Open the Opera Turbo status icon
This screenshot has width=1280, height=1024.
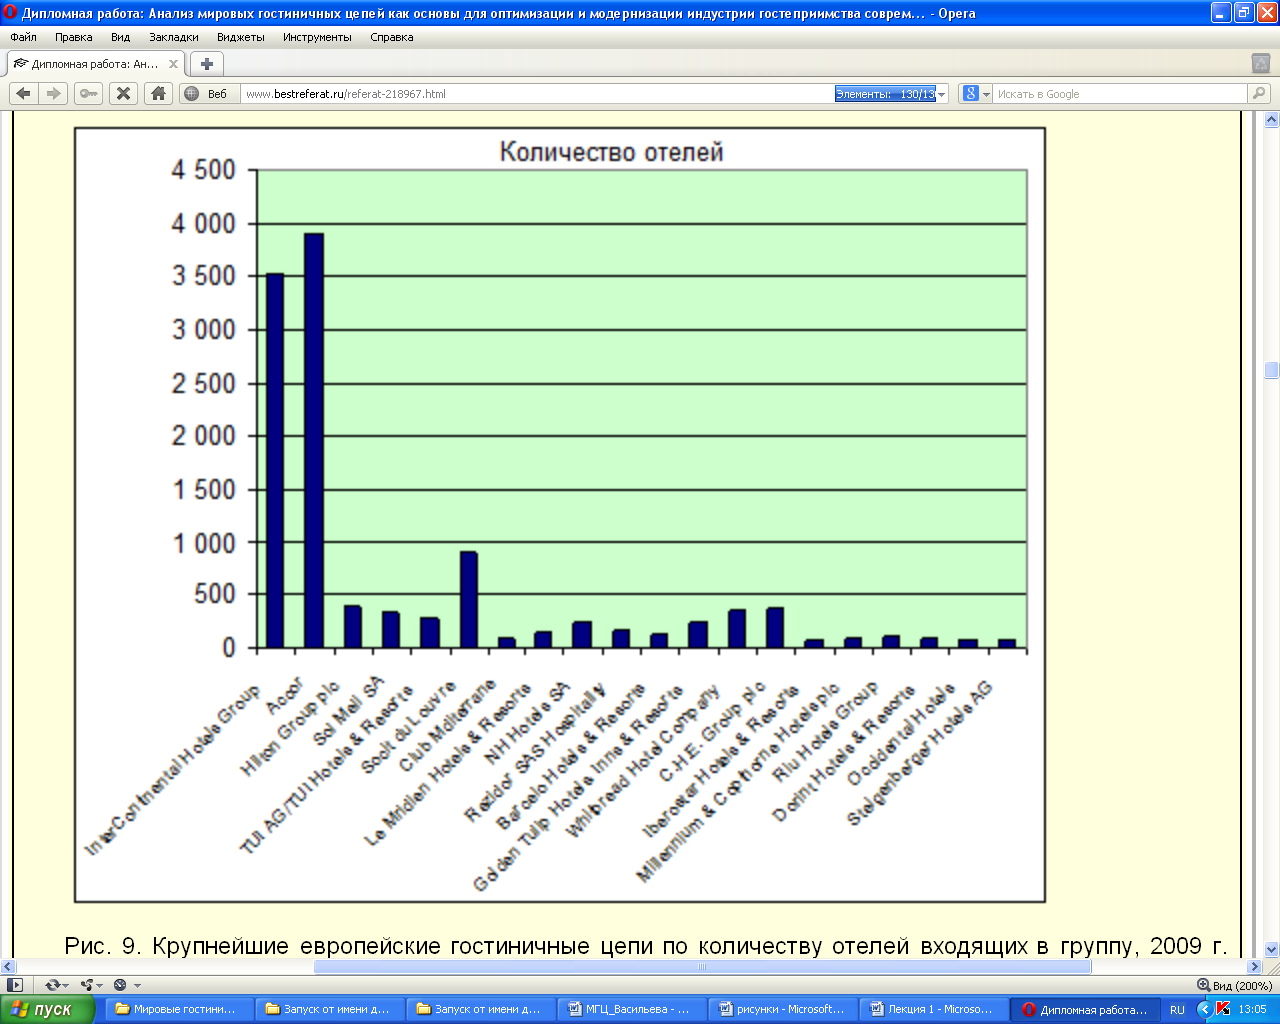(x=120, y=985)
